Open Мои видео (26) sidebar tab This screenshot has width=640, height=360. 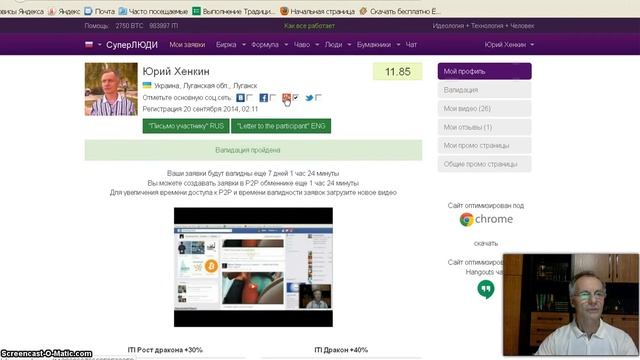click(484, 109)
